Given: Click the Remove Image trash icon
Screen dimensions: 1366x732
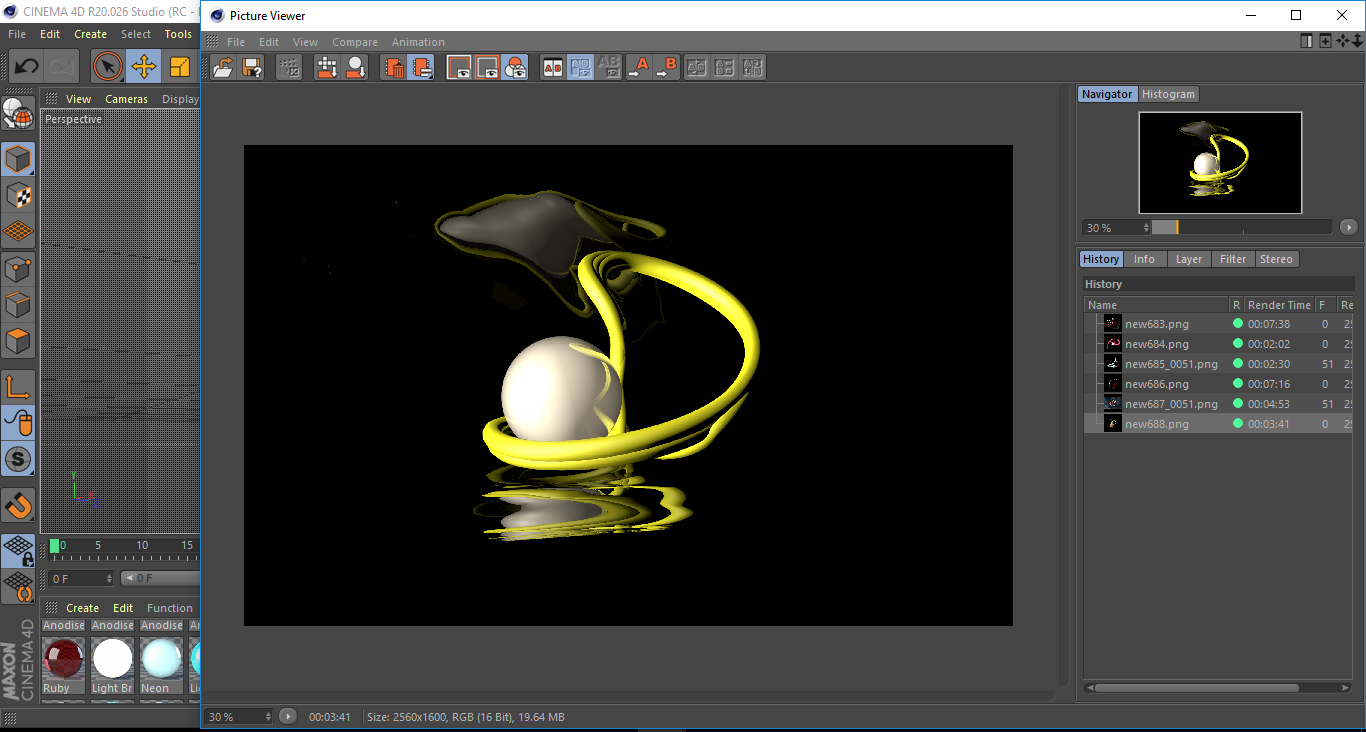Looking at the screenshot, I should tap(394, 67).
